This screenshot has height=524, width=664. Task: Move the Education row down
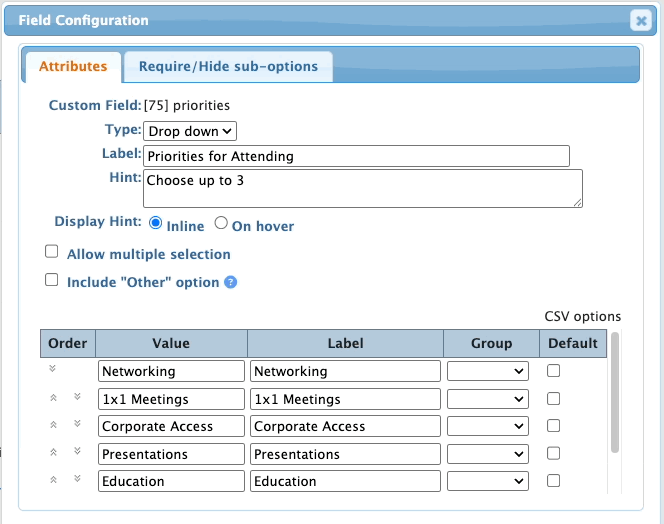pyautogui.click(x=77, y=479)
